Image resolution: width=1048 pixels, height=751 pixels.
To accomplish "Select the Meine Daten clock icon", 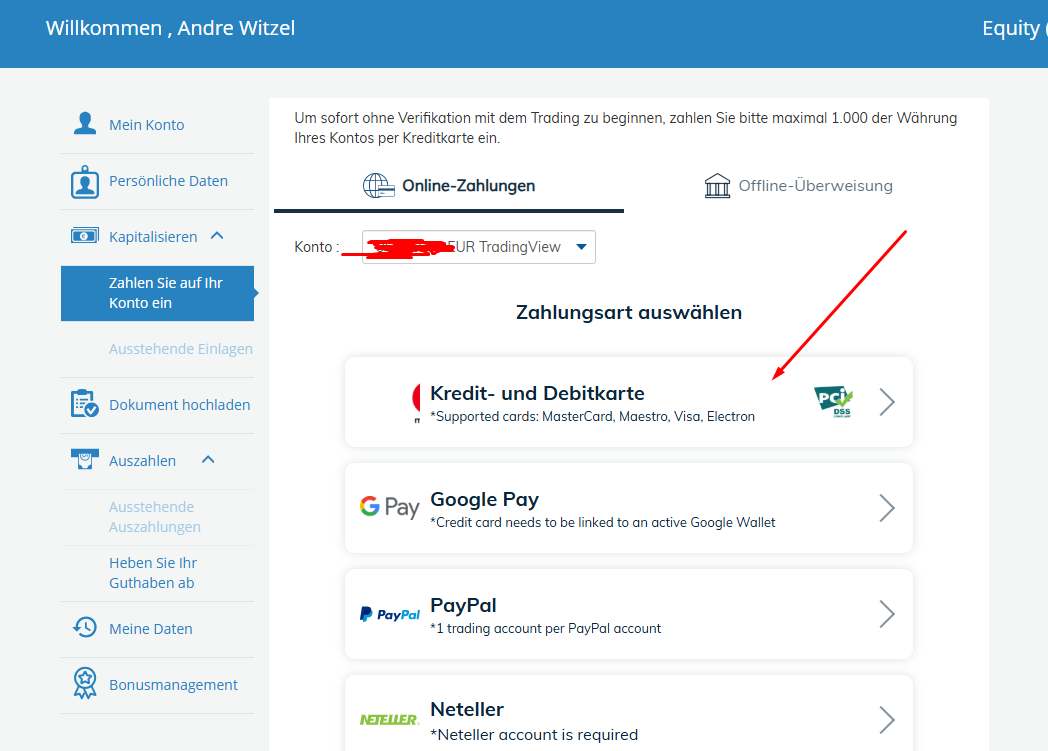I will coord(85,628).
